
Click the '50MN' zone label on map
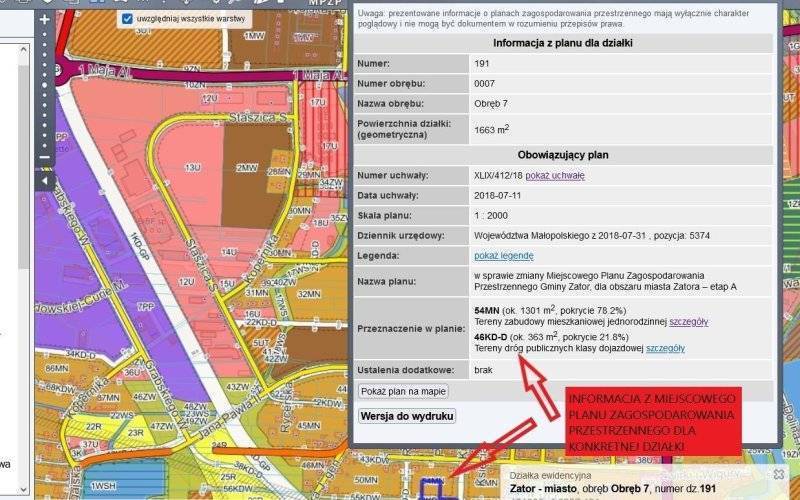coord(366,480)
